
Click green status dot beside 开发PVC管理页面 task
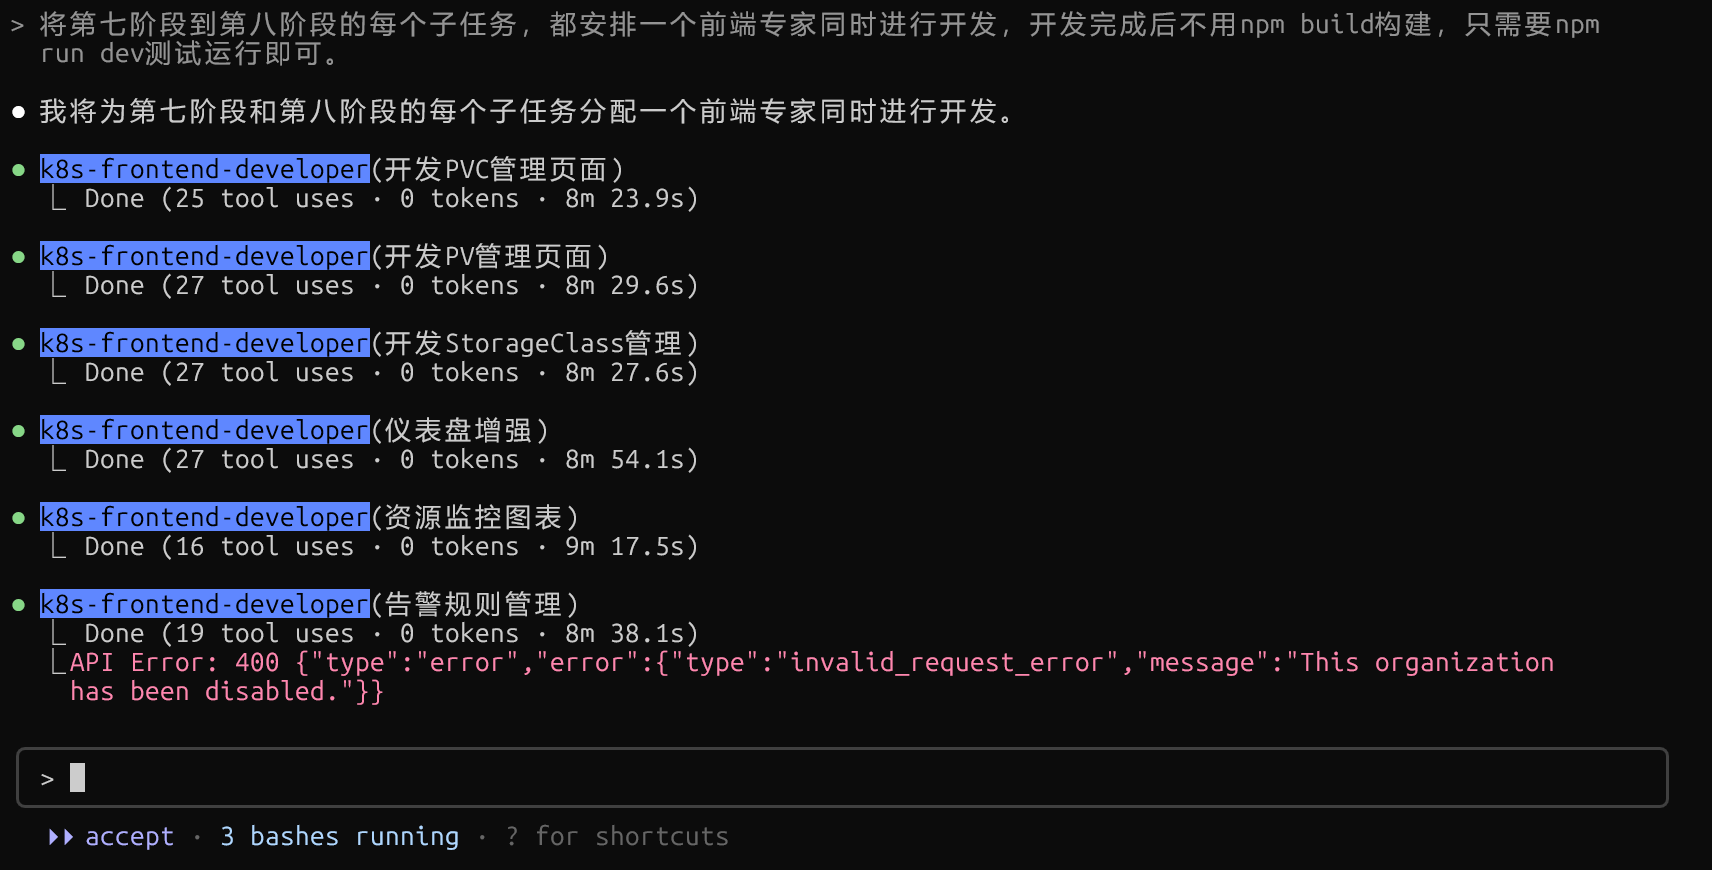point(18,170)
